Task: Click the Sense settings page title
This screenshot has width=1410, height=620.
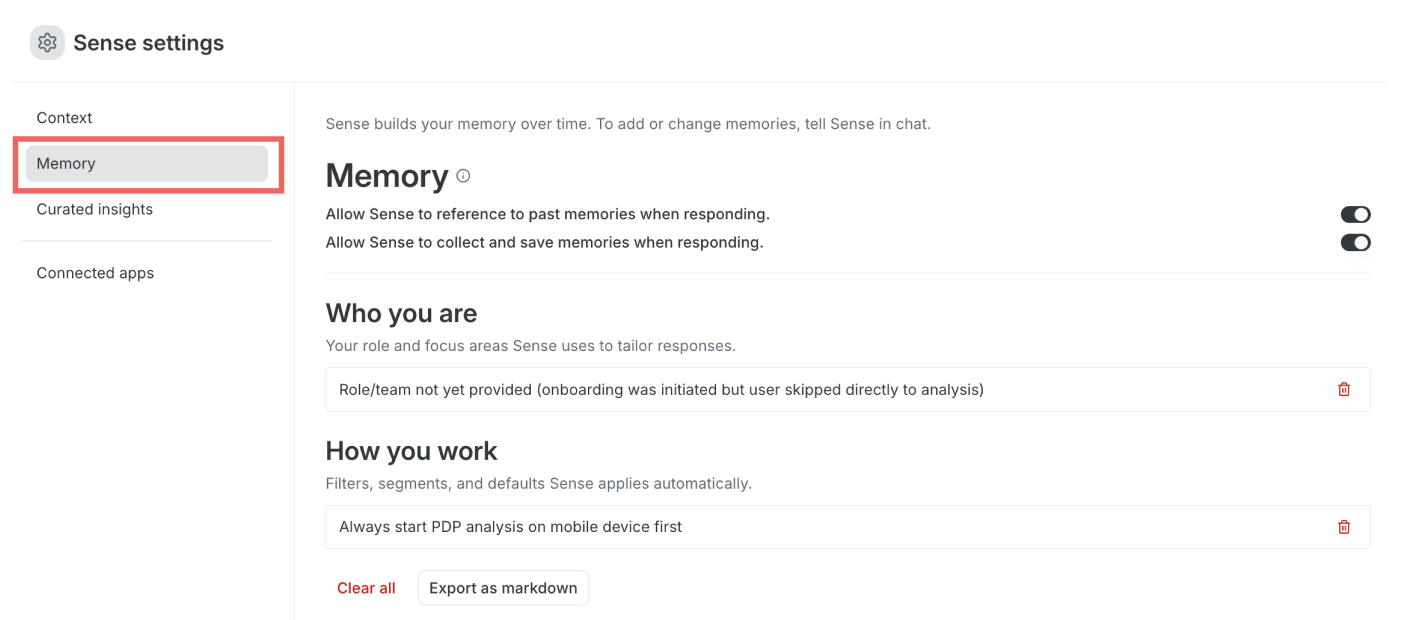Action: coord(149,43)
